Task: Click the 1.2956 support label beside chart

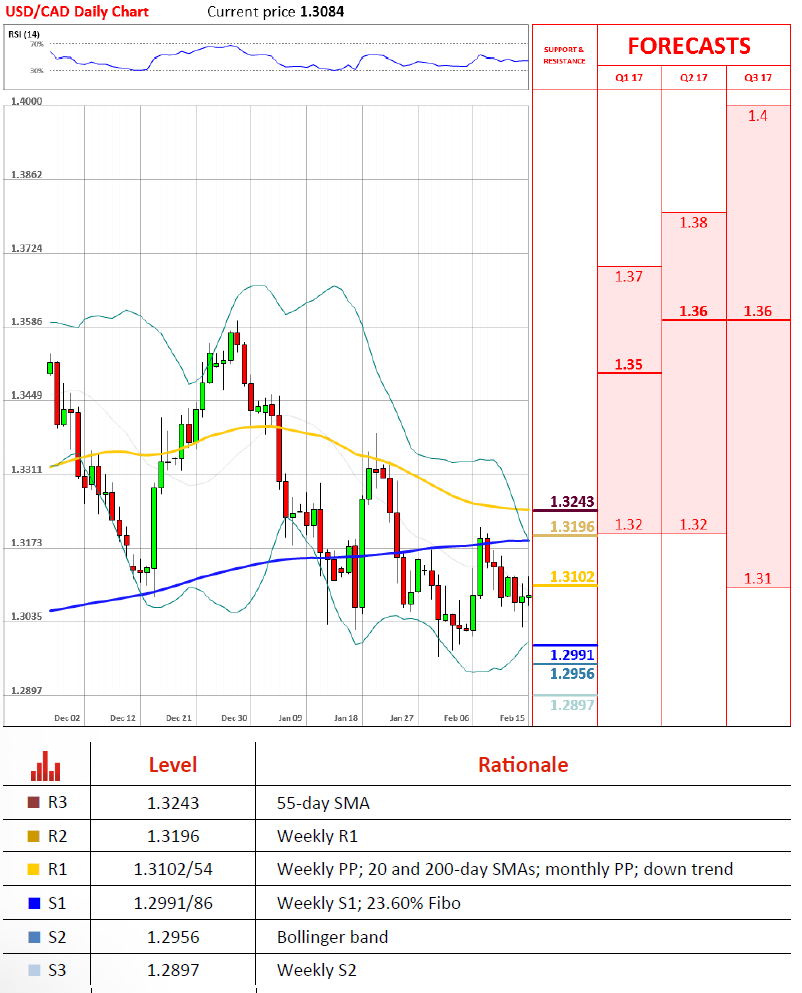Action: point(572,673)
